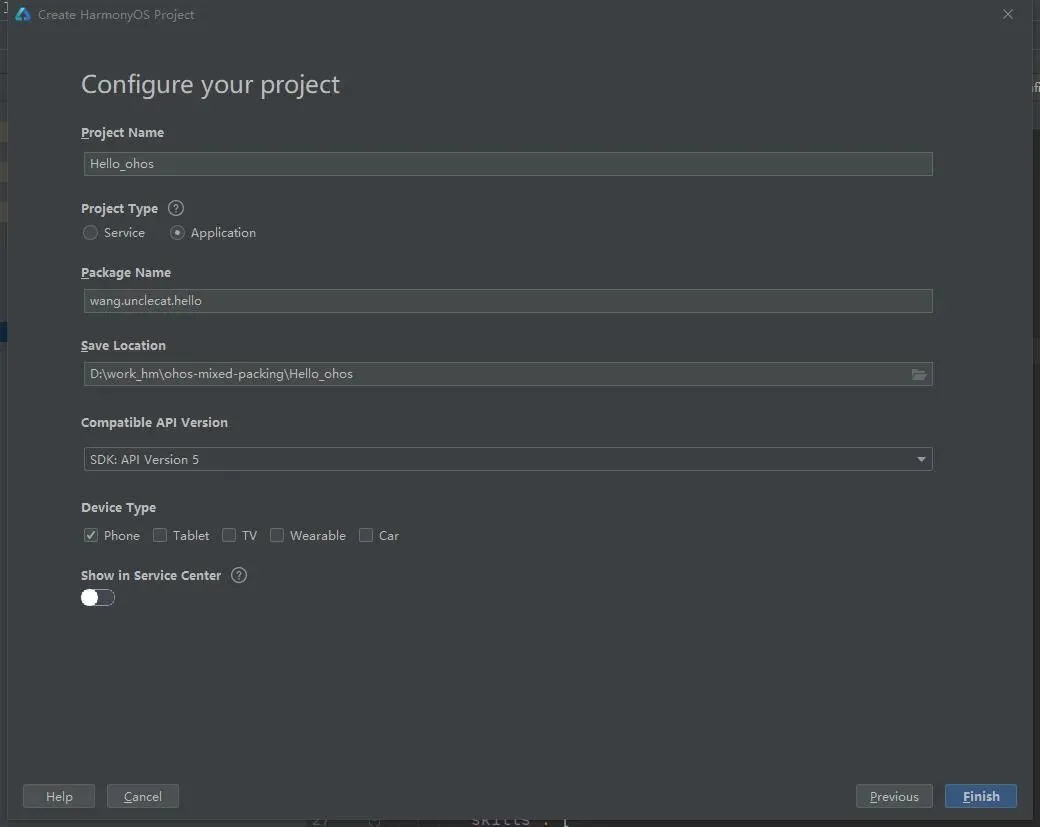
Task: Check the TV device type
Action: pos(229,535)
